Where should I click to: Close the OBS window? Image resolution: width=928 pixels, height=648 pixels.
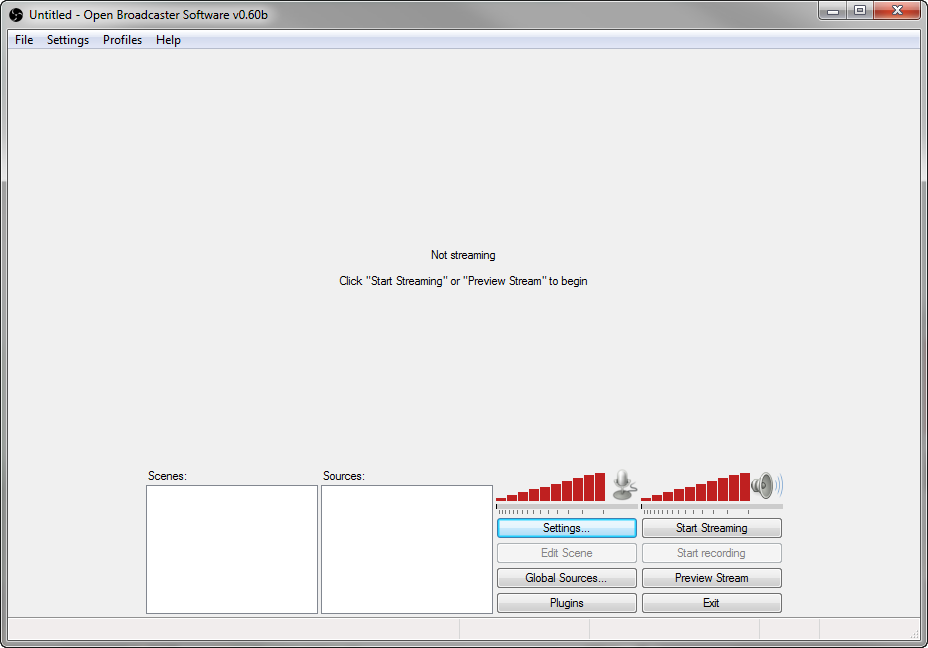click(897, 11)
